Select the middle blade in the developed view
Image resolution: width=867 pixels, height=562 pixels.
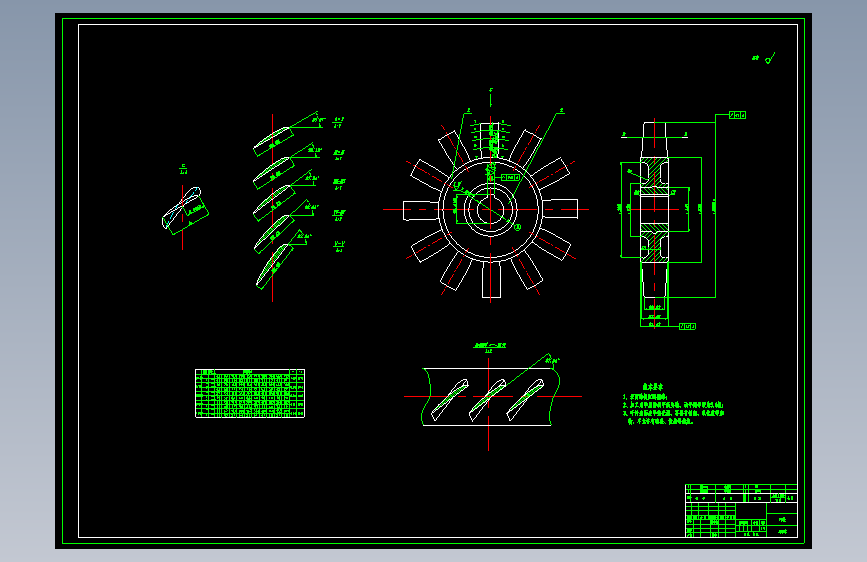tap(487, 399)
